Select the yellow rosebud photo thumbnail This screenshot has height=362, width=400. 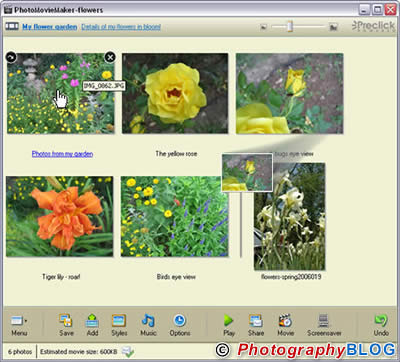click(x=290, y=93)
